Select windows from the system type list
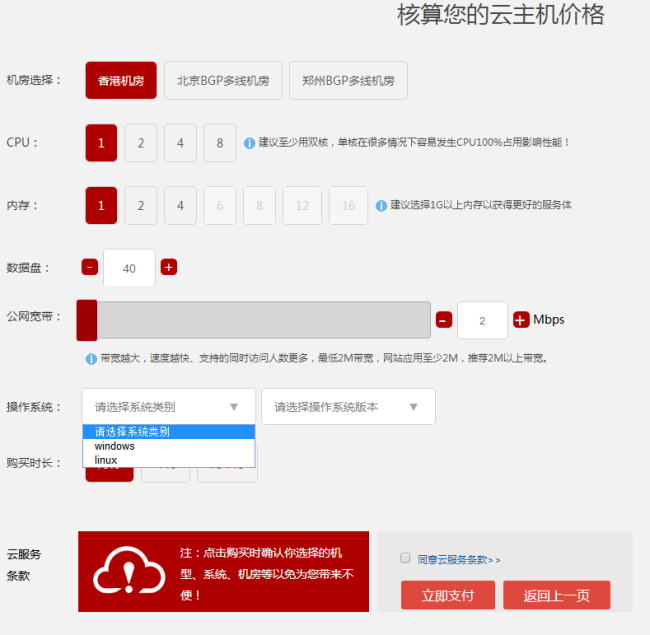The image size is (650, 635). coord(115,446)
